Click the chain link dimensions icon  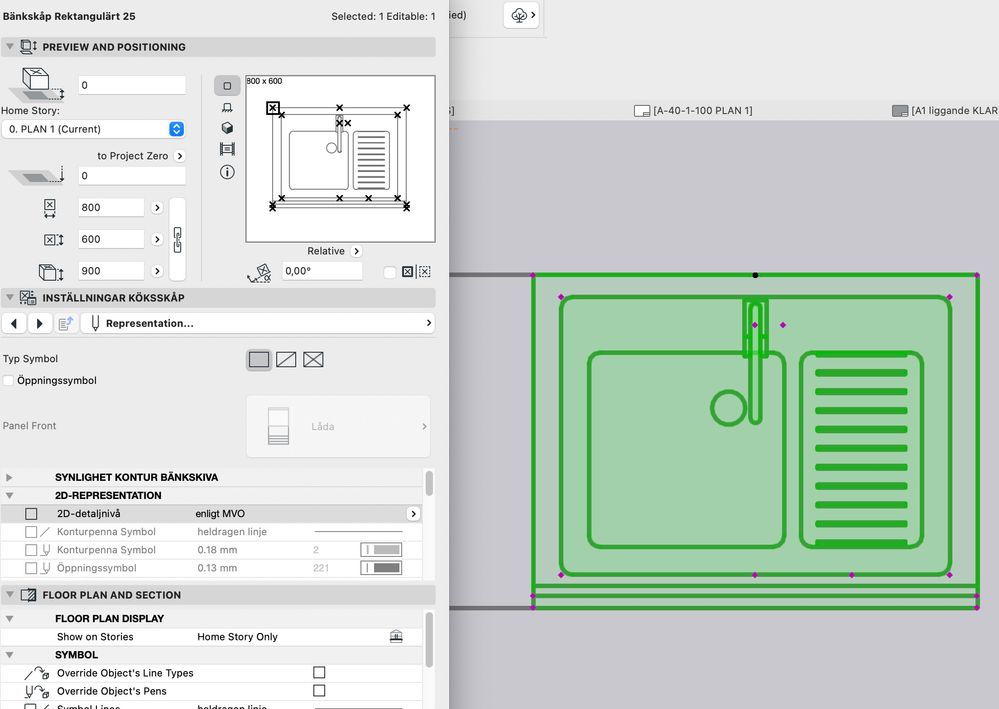coord(178,239)
